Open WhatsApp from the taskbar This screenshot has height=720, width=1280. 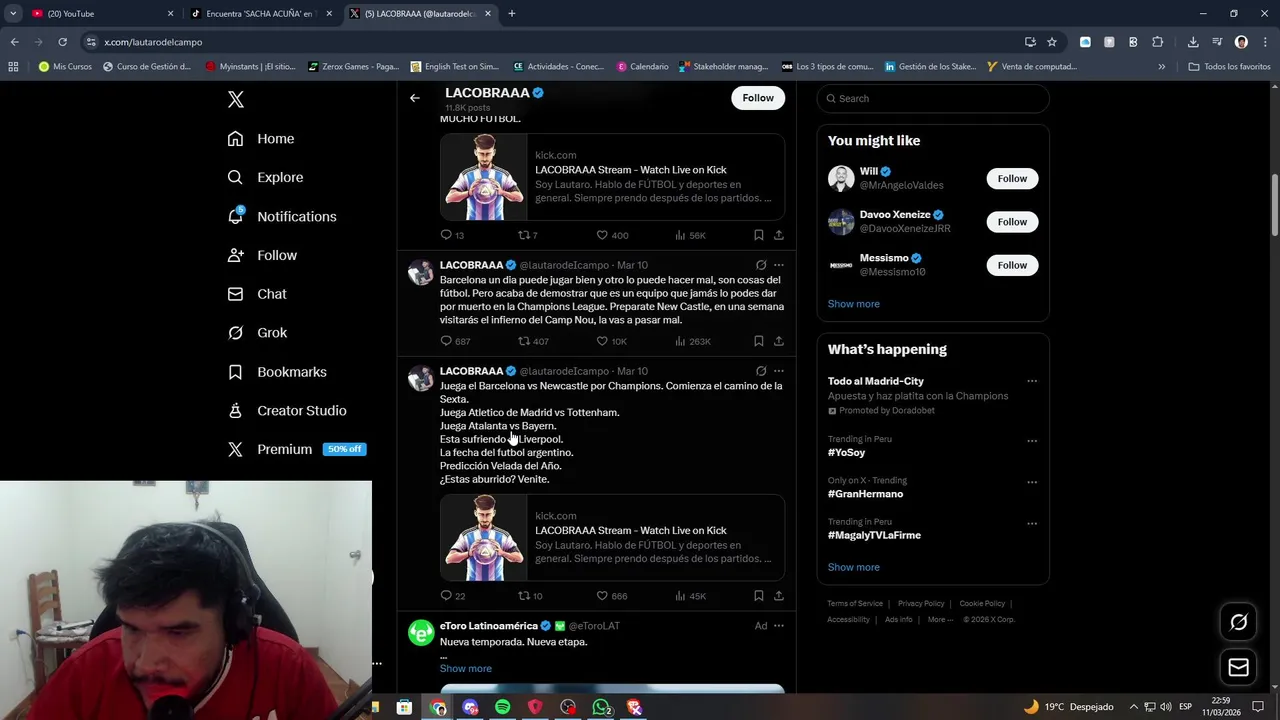tap(601, 707)
